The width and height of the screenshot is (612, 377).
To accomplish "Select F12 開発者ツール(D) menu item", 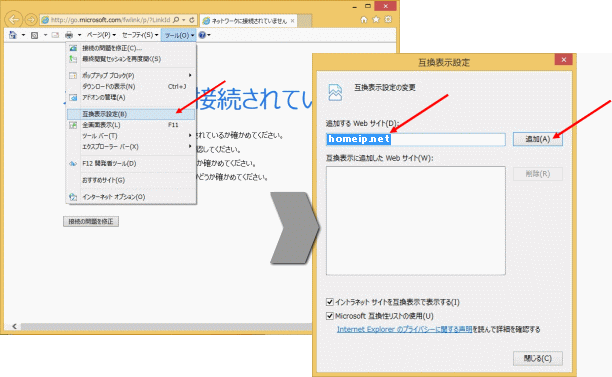I will (131, 164).
